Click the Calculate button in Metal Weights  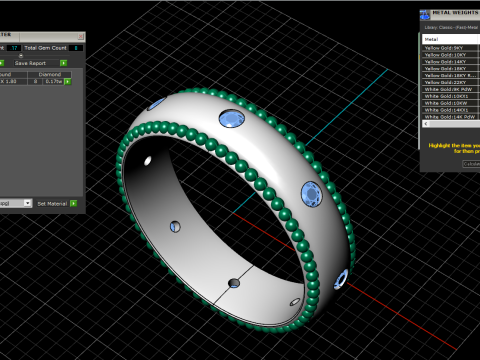tap(471, 164)
